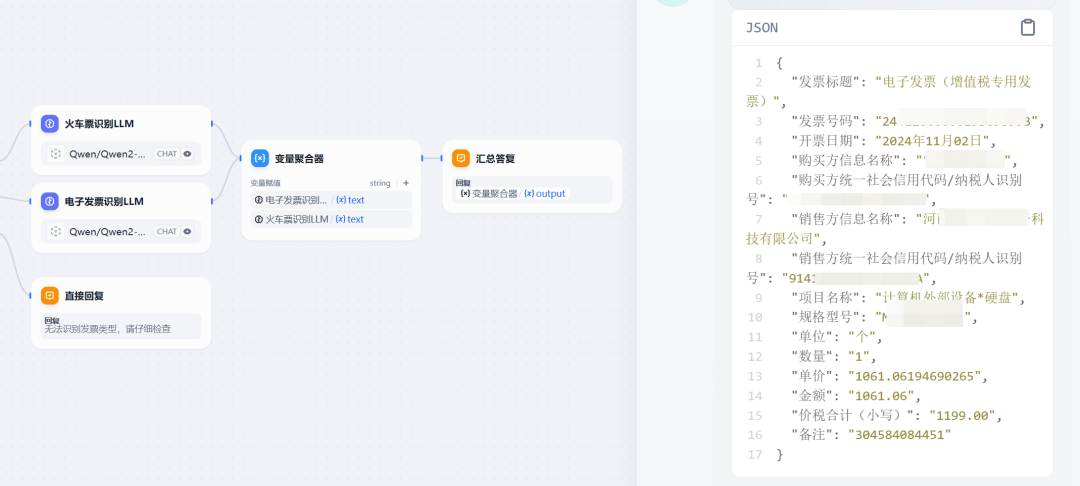This screenshot has height=486, width=1080.
Task: Select the 电子发票识别LLM node title
Action: click(104, 202)
